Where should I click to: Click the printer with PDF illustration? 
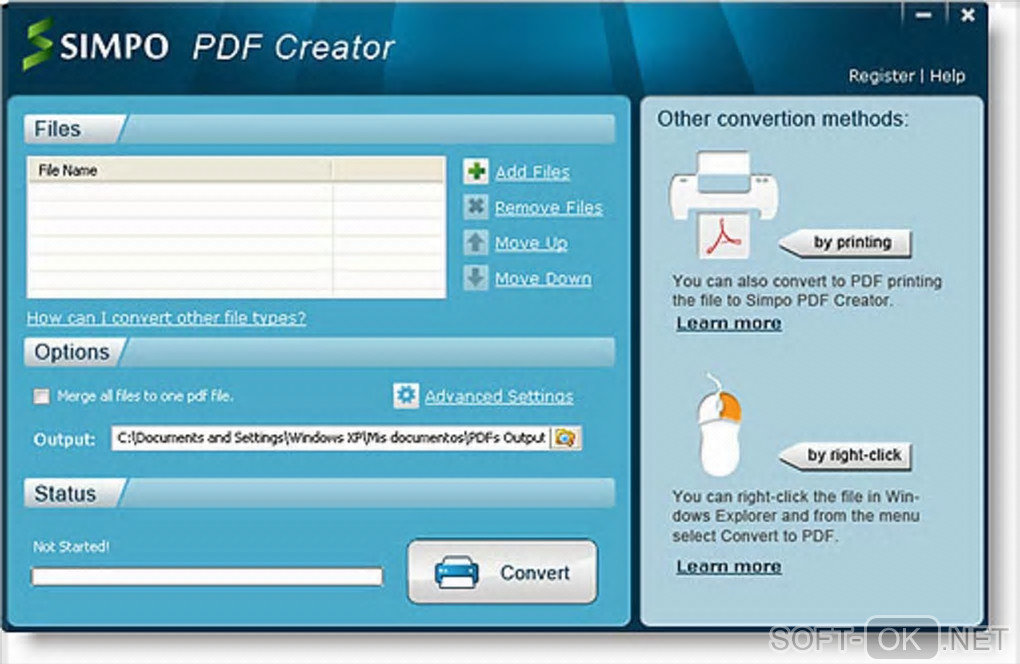click(724, 206)
